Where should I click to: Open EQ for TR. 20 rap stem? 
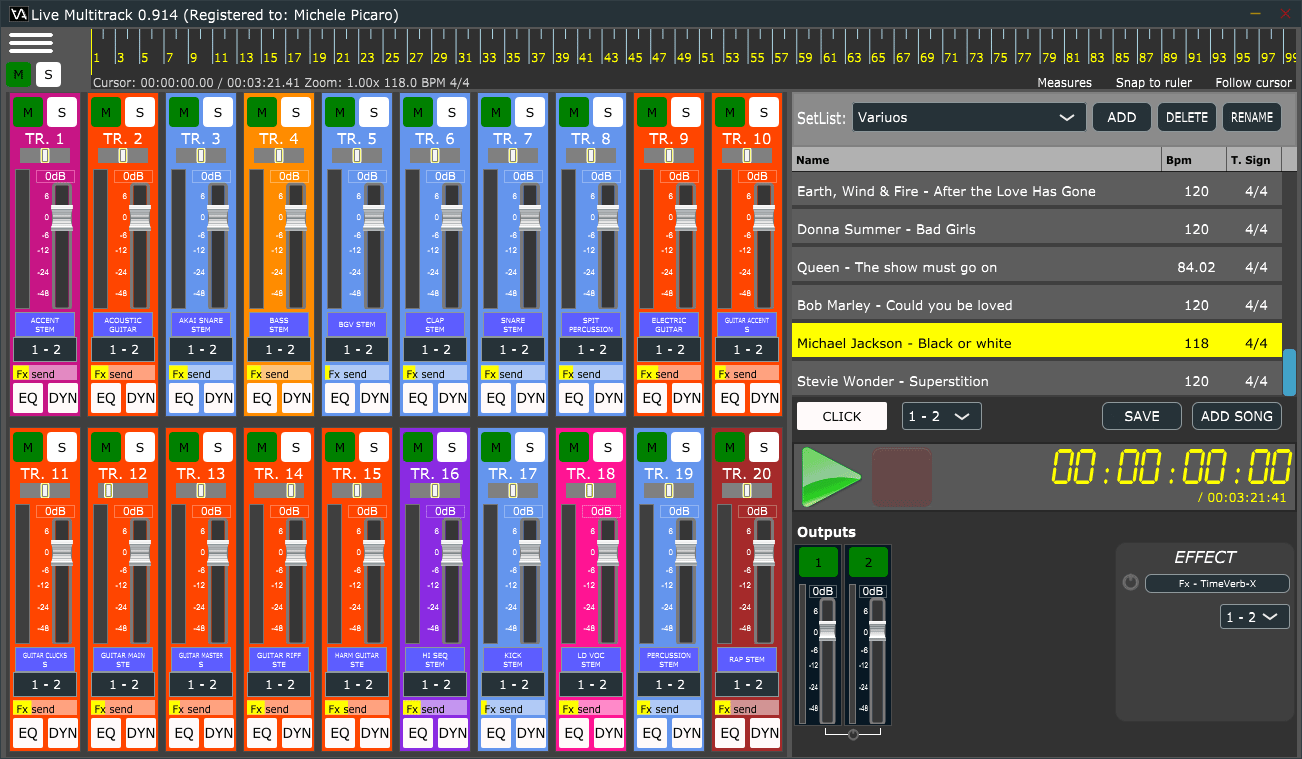click(x=730, y=733)
